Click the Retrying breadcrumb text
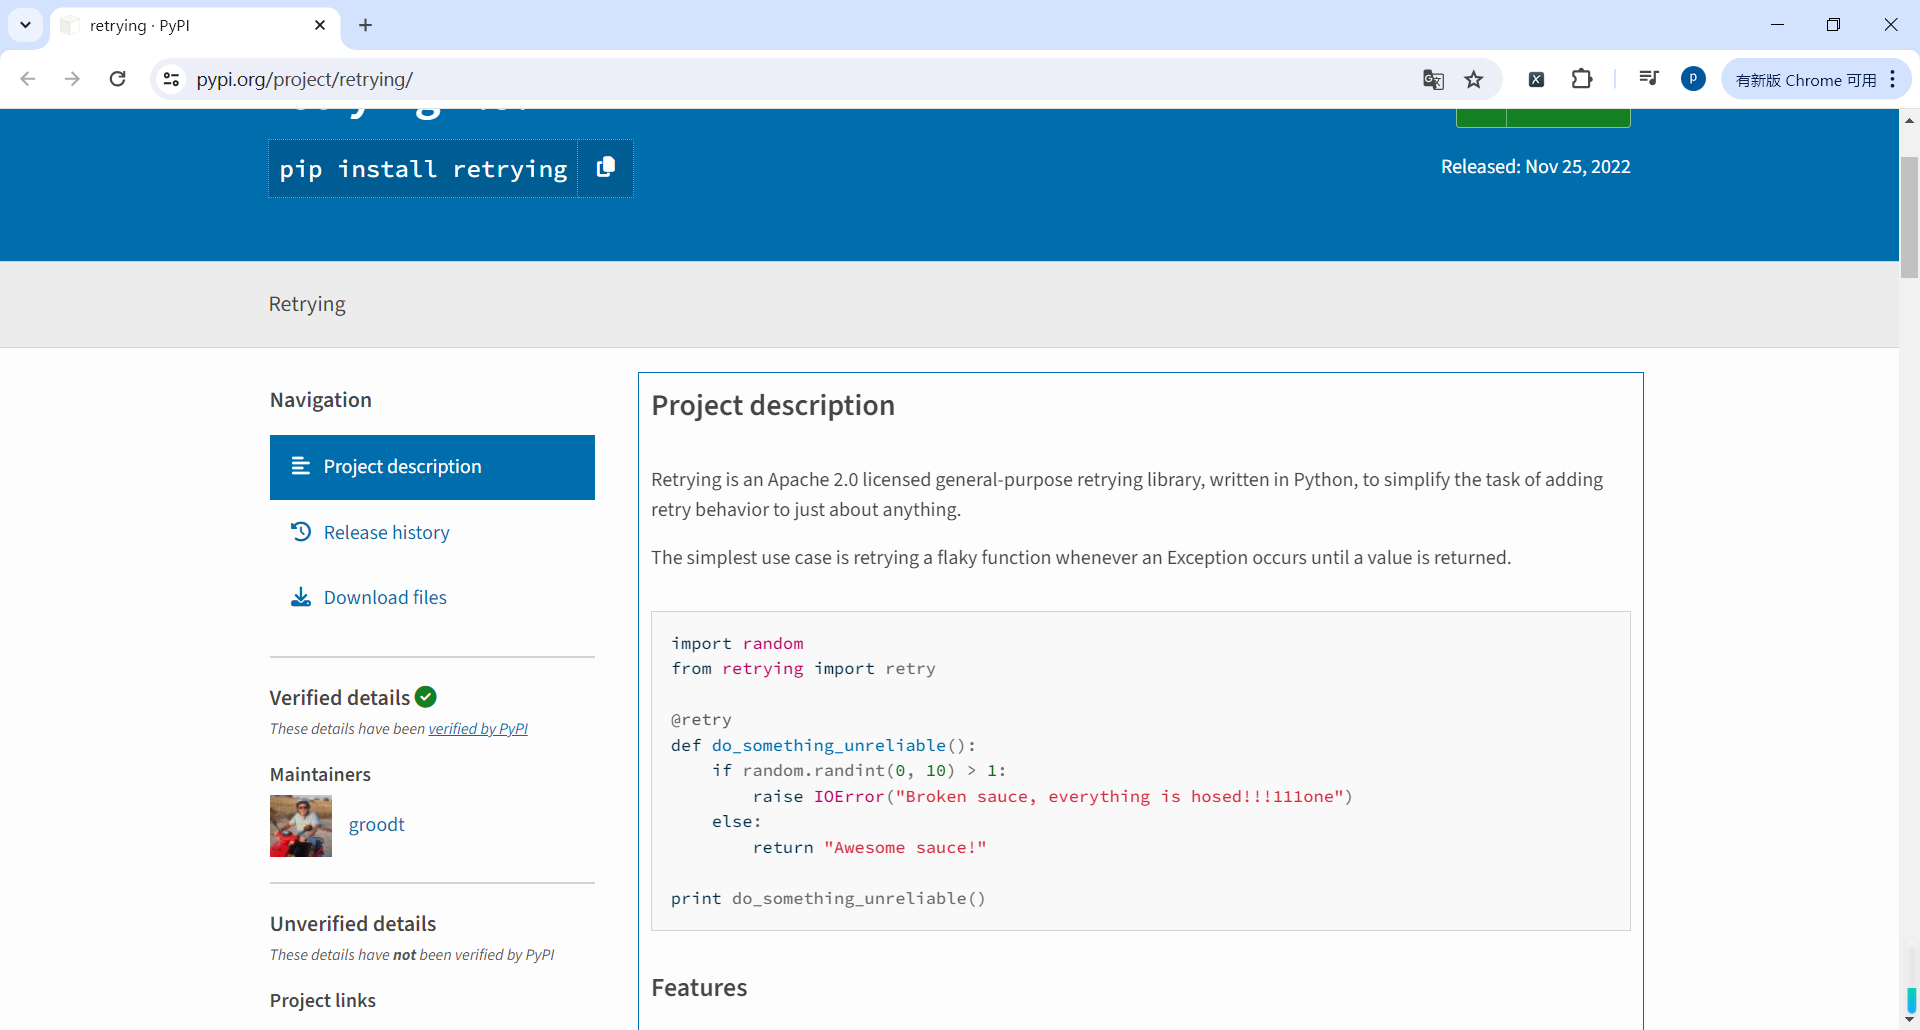The image size is (1920, 1030). pos(307,304)
